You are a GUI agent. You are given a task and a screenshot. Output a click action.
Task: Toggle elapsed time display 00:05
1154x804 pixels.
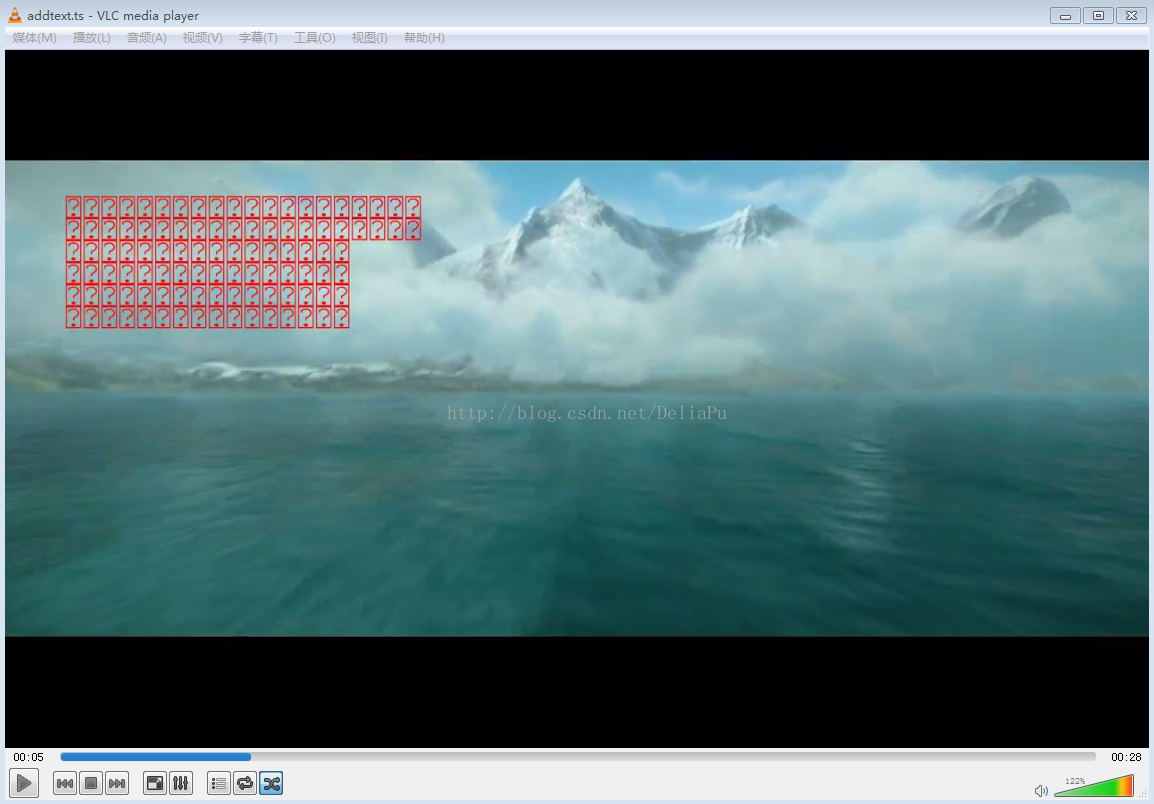tap(29, 757)
